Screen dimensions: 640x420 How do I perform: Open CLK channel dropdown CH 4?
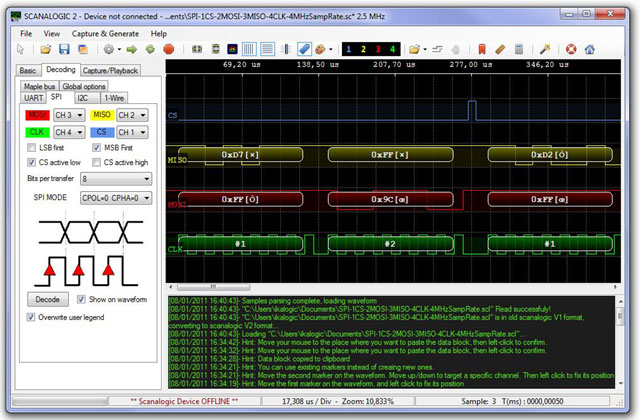[x=69, y=132]
